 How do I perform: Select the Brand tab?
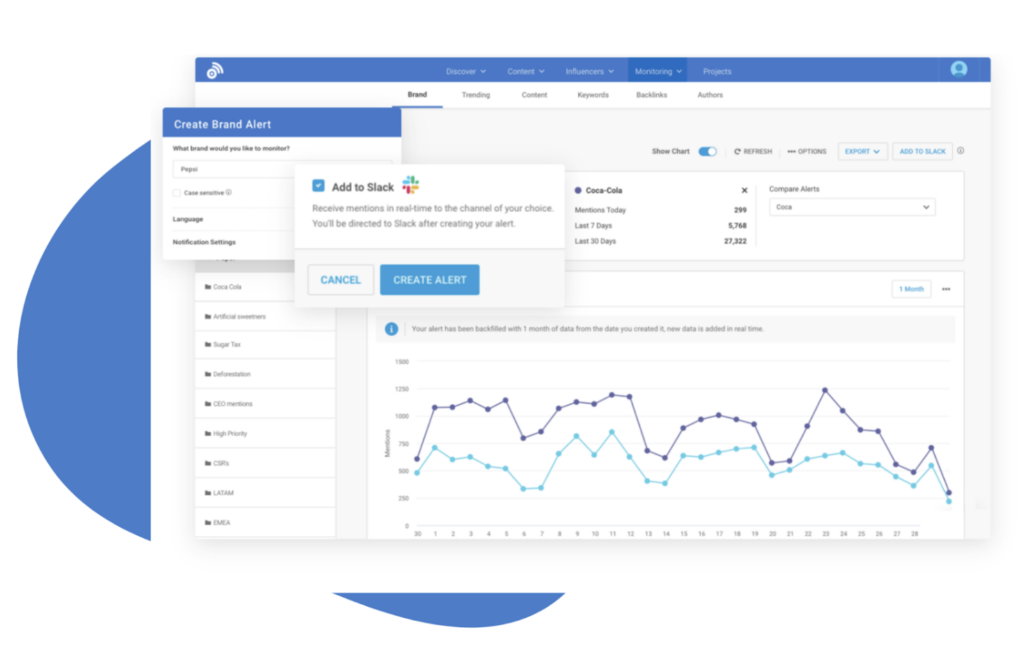tap(417, 95)
